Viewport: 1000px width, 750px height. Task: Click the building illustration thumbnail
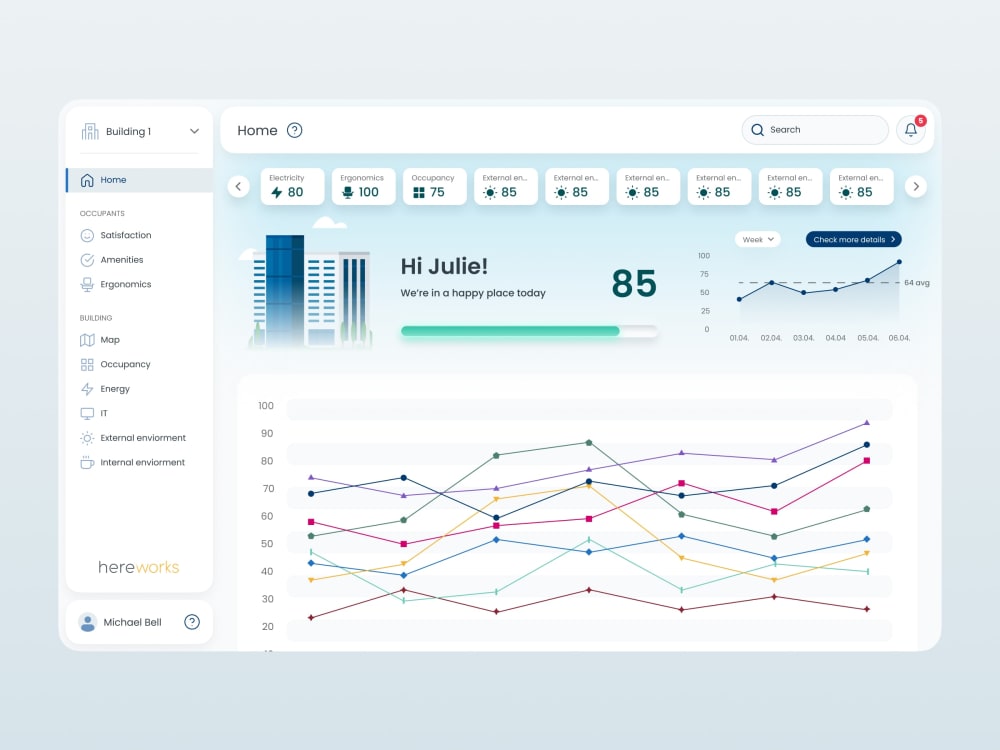(x=310, y=291)
